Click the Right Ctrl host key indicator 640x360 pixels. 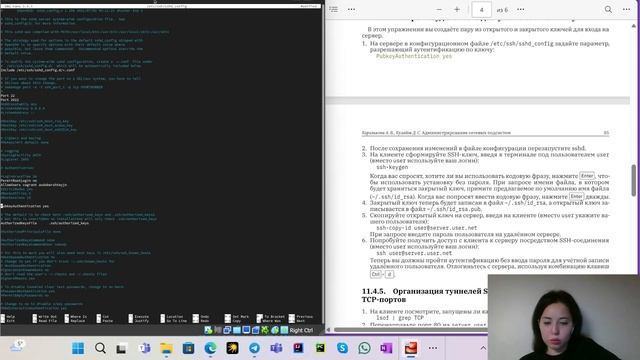pyautogui.click(x=301, y=330)
